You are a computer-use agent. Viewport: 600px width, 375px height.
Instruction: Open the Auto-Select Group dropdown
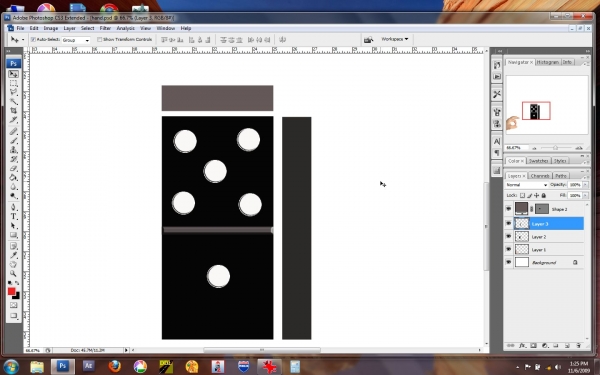[76, 40]
